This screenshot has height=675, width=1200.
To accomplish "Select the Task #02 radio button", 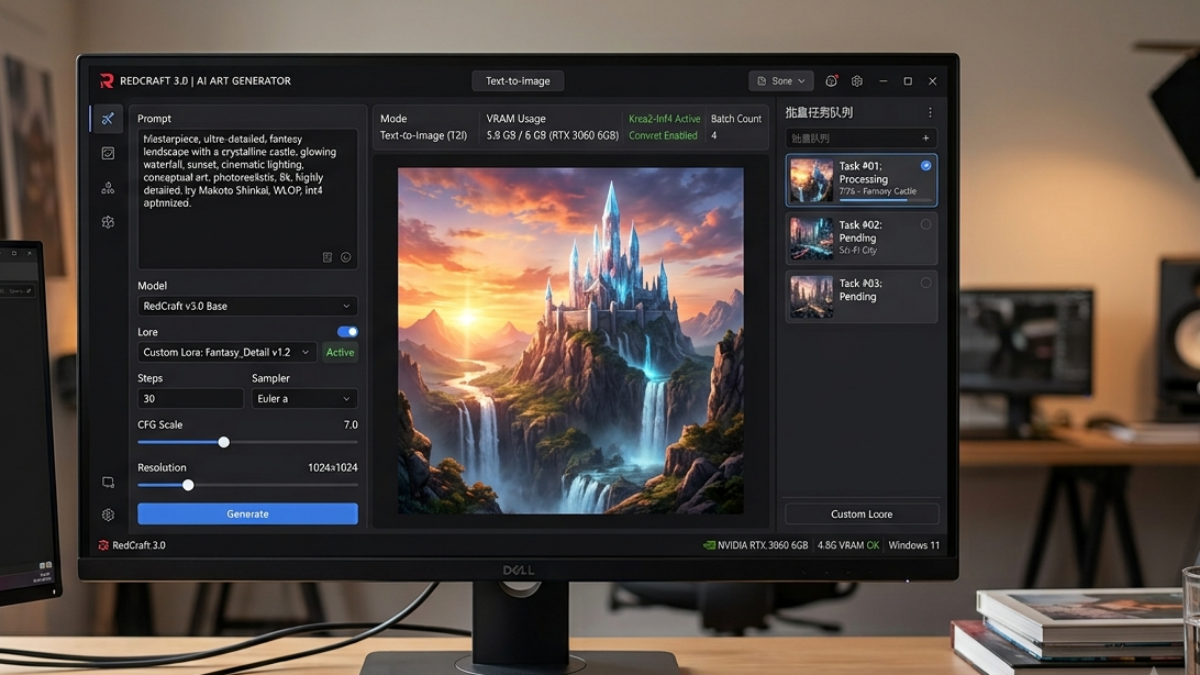I will pos(926,225).
